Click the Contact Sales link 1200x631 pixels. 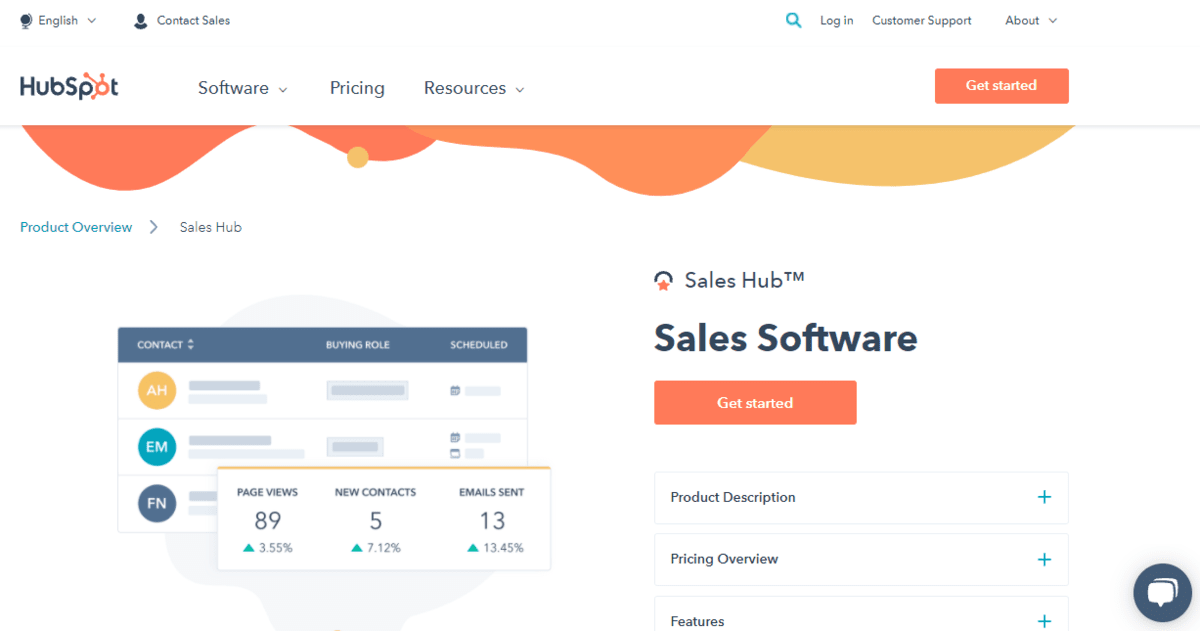(x=193, y=20)
